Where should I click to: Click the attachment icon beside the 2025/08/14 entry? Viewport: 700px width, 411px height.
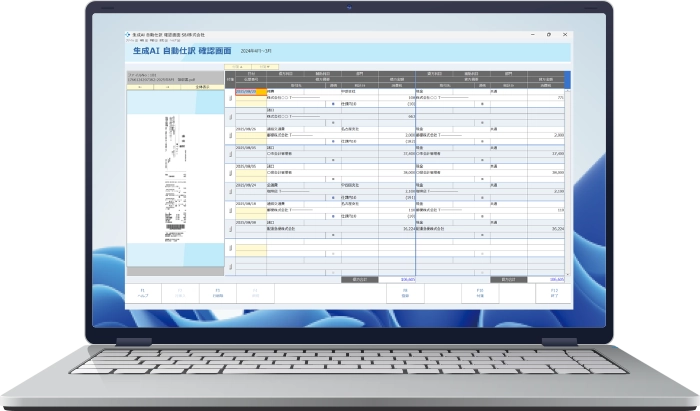[230, 212]
